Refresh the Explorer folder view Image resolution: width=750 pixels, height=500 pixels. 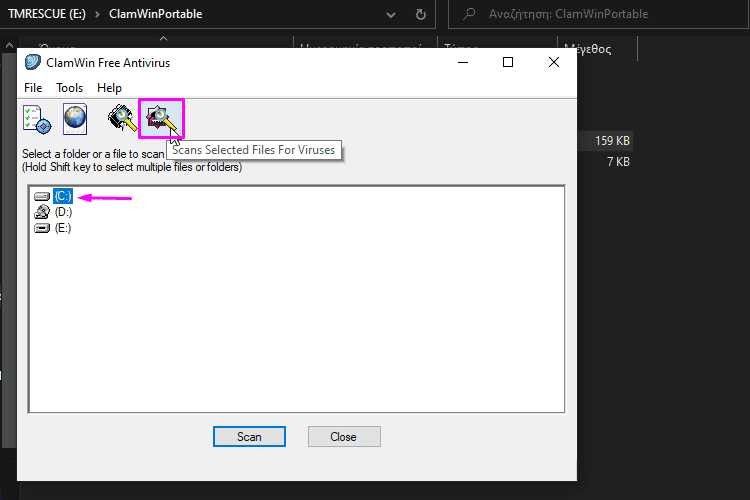pos(420,14)
